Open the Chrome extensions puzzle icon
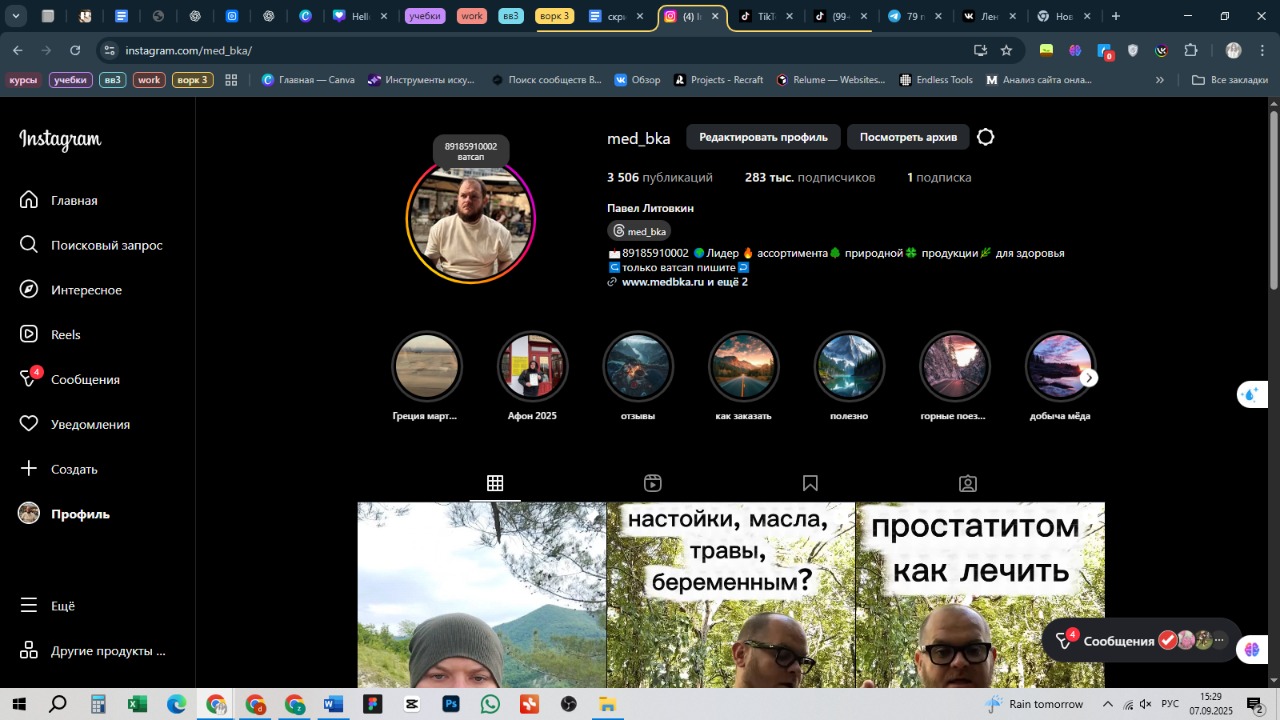The image size is (1280, 720). point(1191,50)
